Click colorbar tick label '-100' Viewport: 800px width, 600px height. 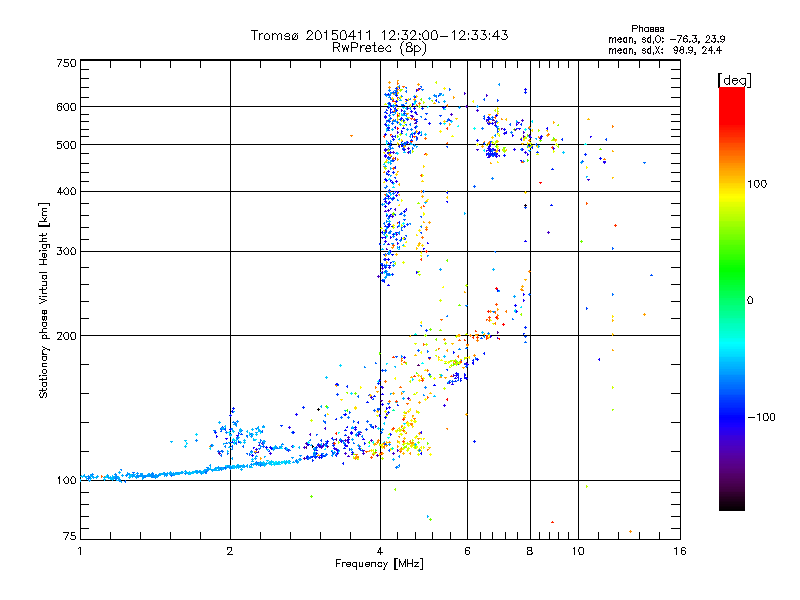point(762,417)
